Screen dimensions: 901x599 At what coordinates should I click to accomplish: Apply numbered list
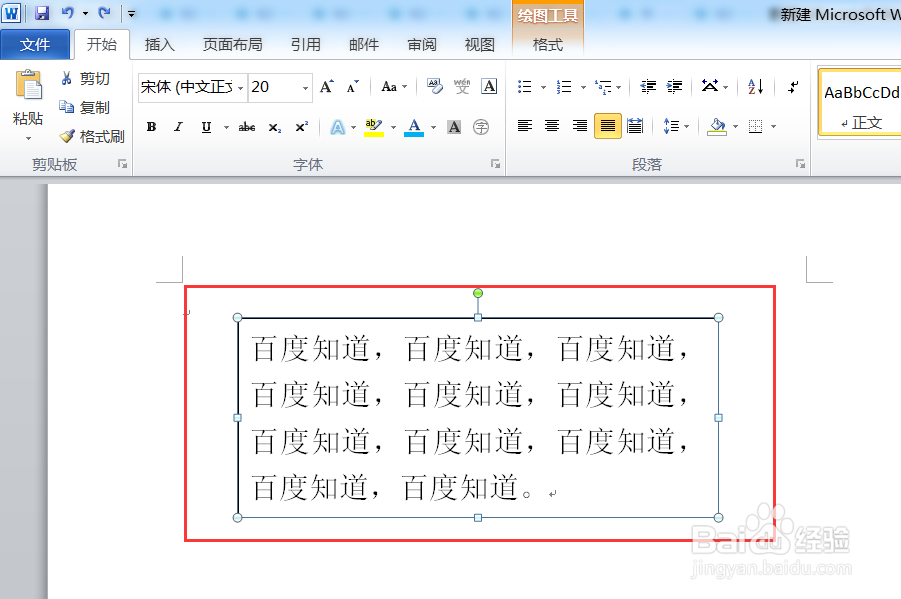[564, 87]
